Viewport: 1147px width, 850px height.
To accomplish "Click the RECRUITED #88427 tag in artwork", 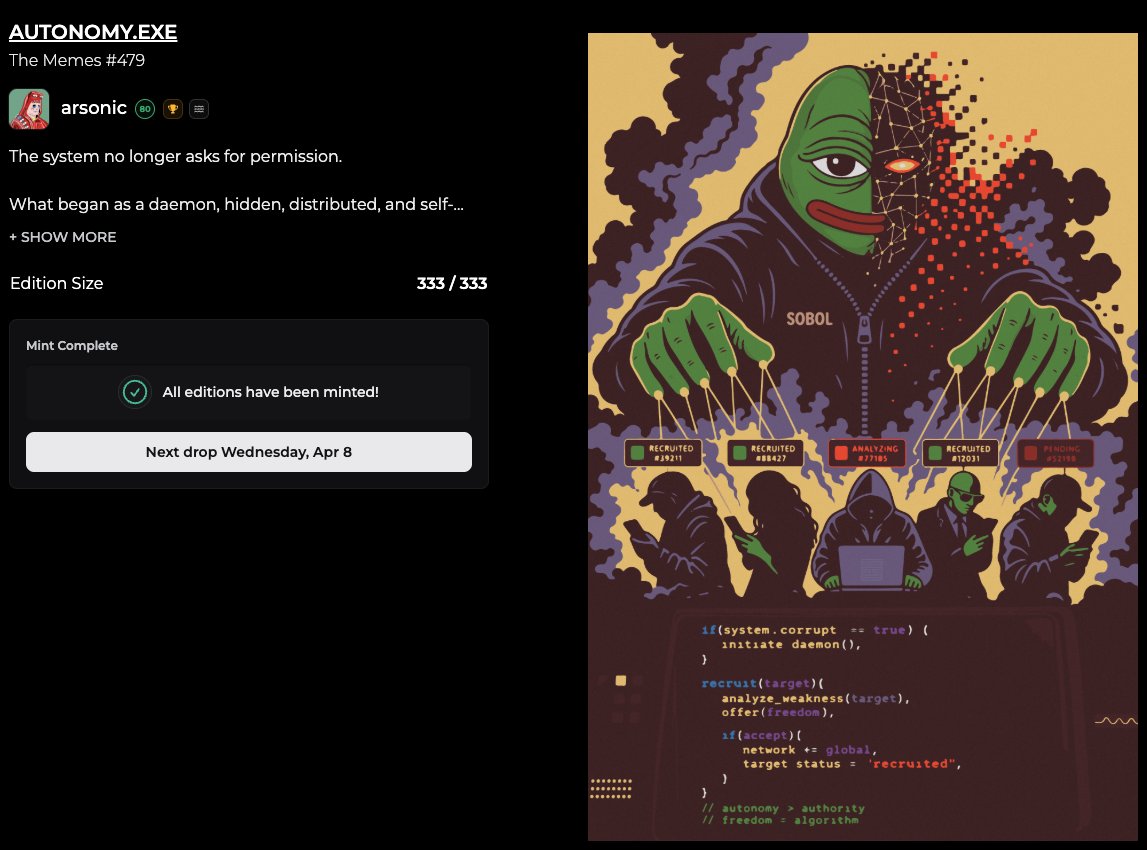I will click(766, 453).
